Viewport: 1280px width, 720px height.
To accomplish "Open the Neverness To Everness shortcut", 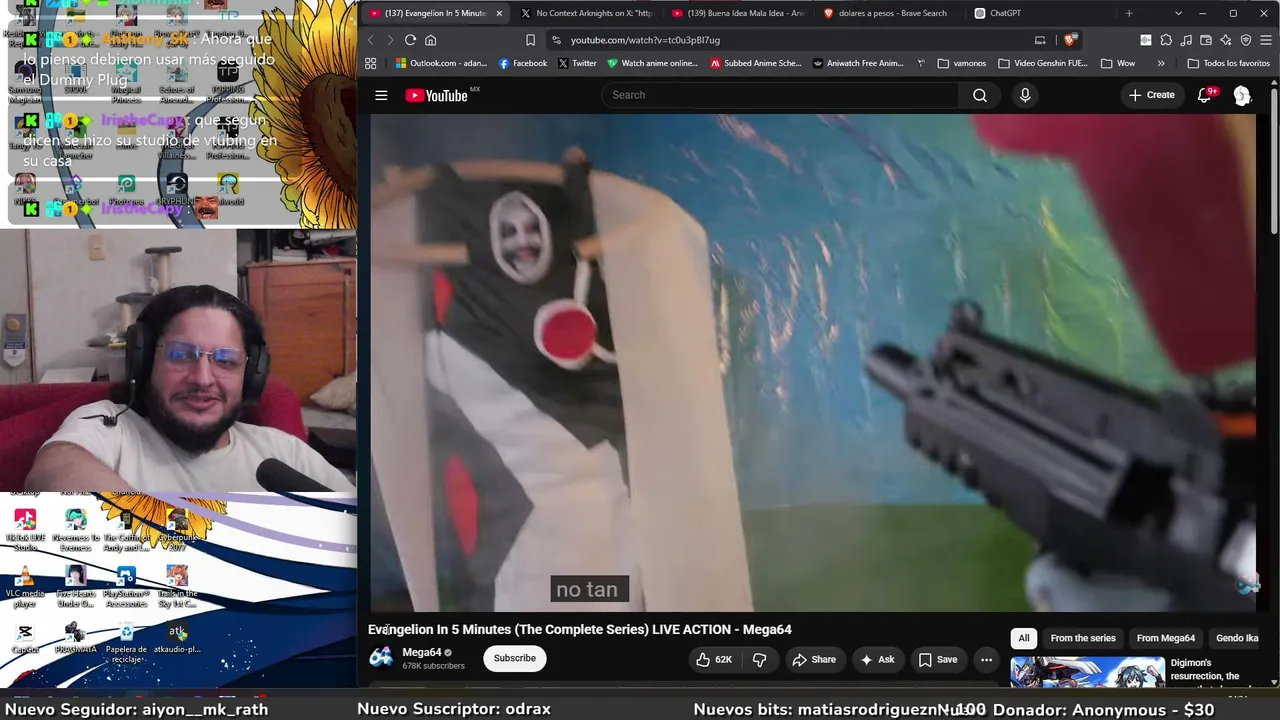I will (x=75, y=530).
